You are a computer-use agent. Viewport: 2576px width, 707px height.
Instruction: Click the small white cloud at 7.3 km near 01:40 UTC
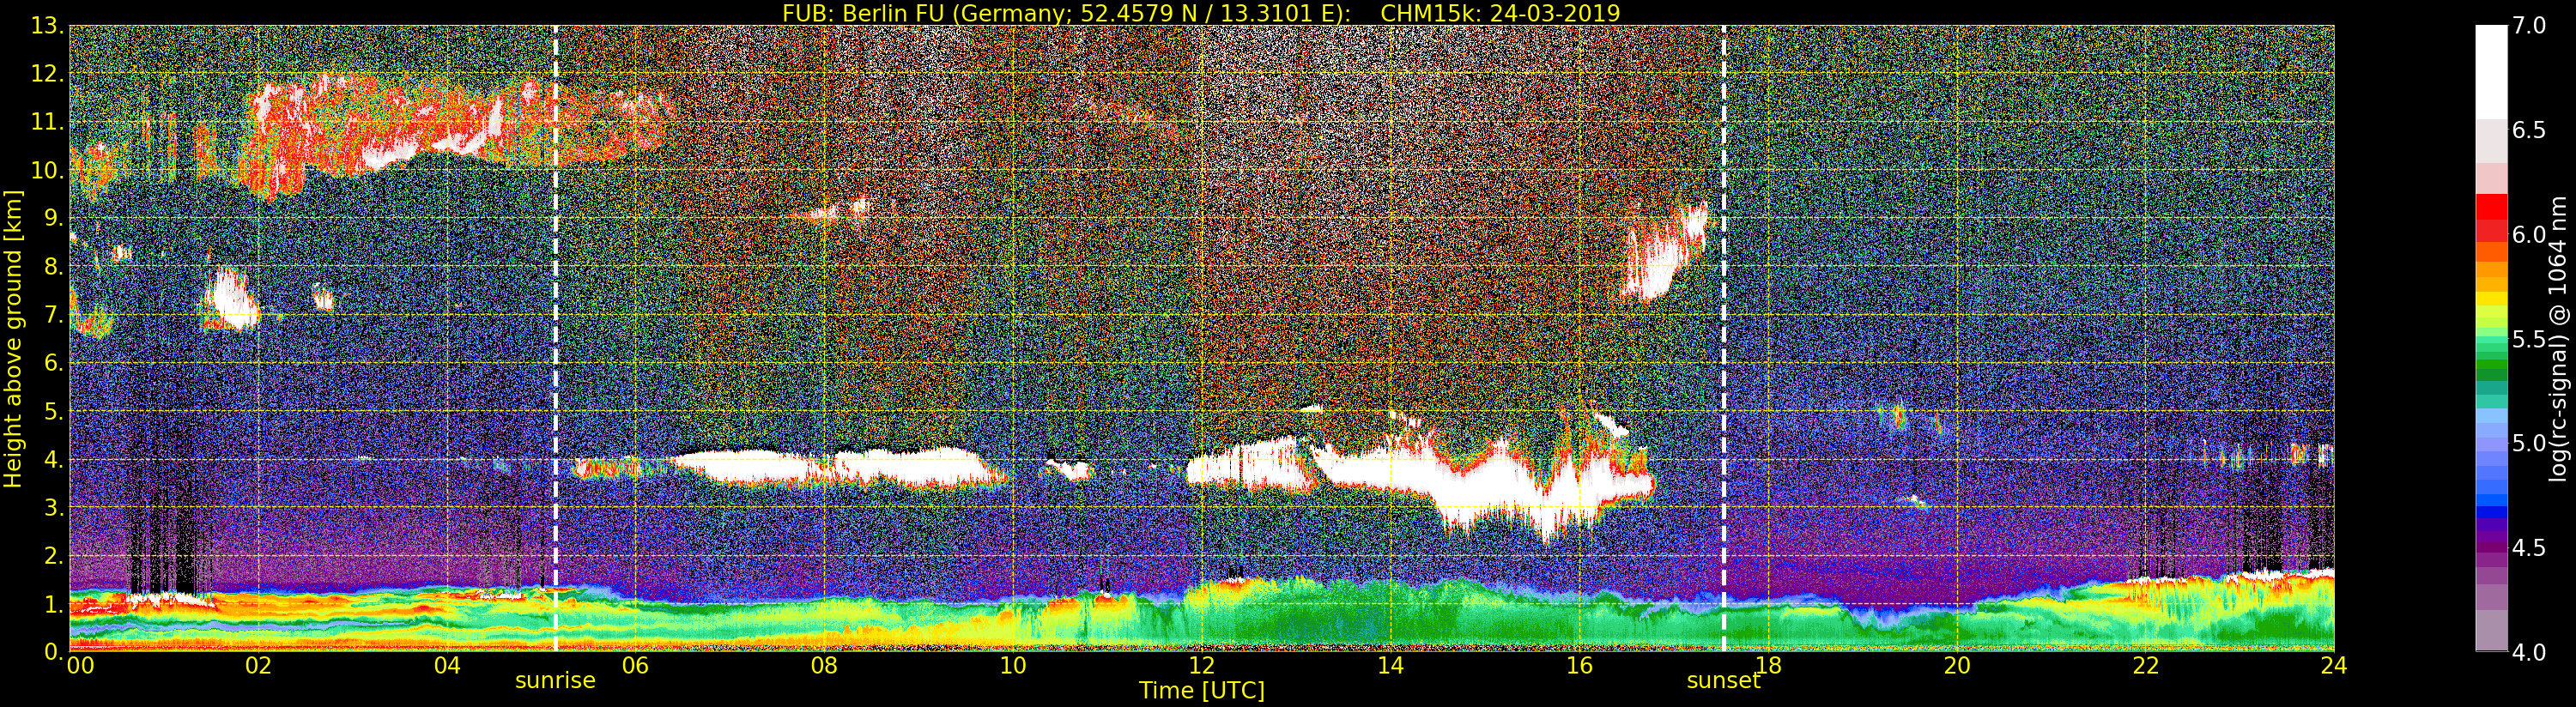(x=231, y=300)
